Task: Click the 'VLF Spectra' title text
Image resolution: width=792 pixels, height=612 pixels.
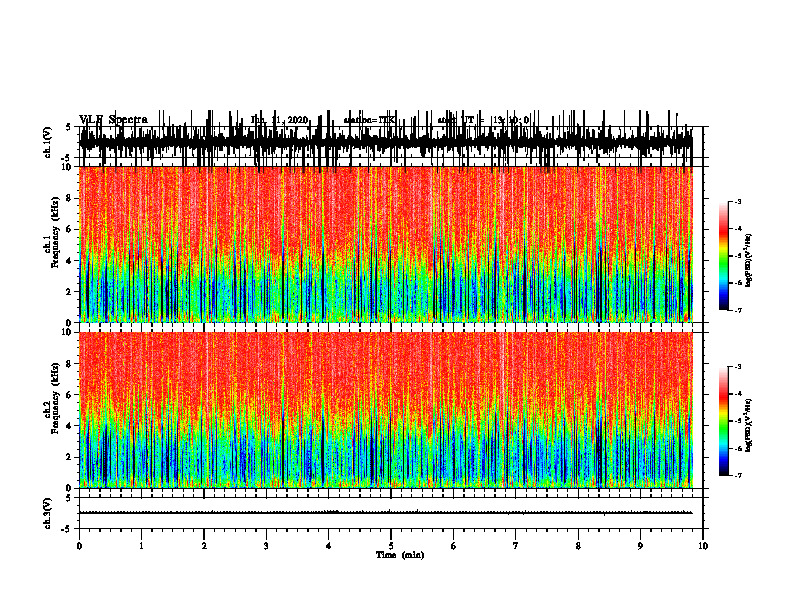Action: (113, 120)
